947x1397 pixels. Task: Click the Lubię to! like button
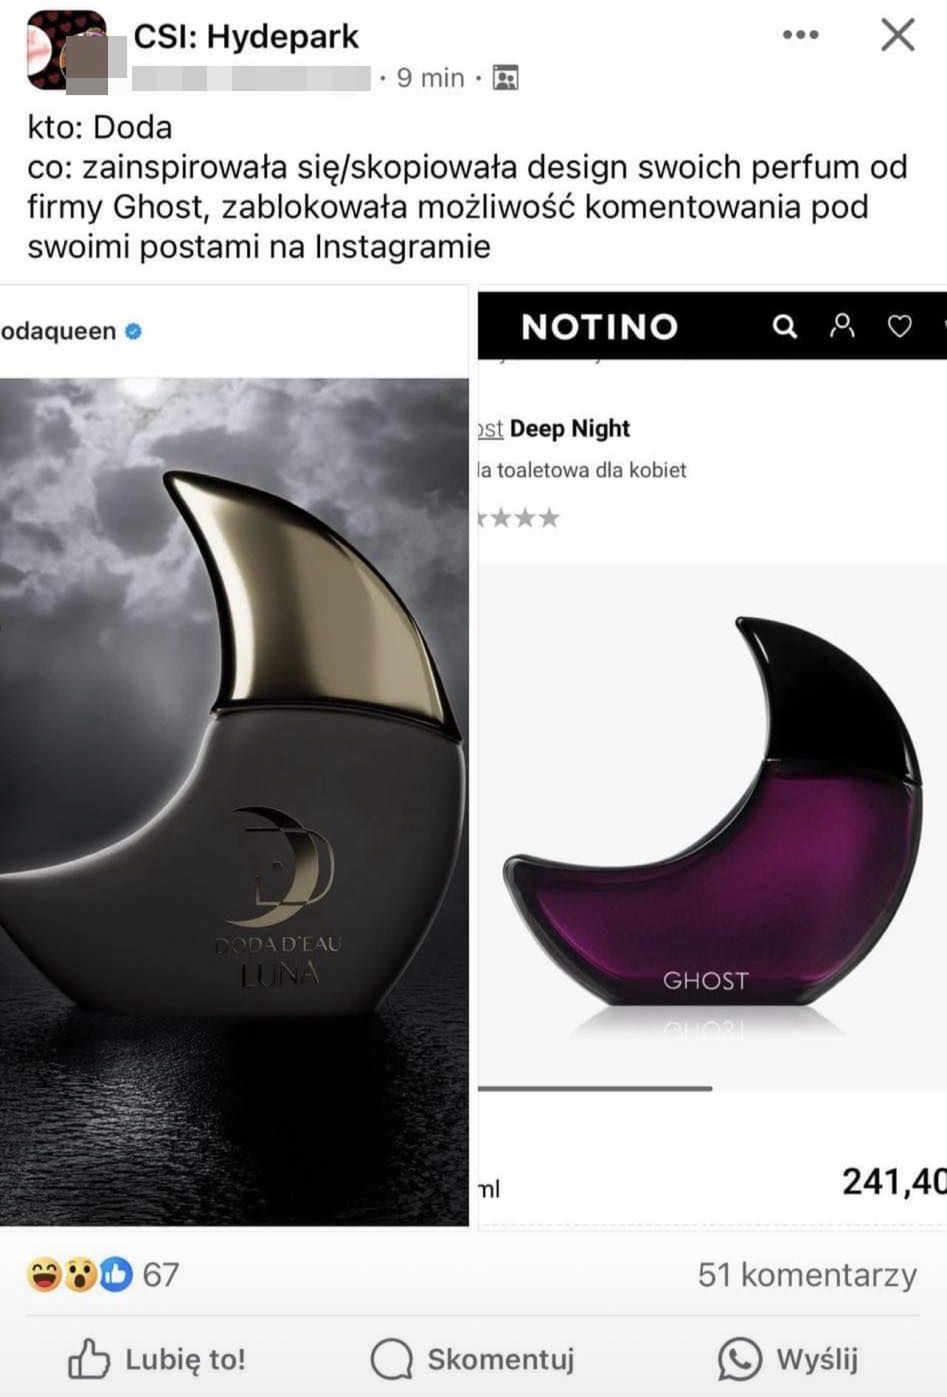coord(156,1359)
